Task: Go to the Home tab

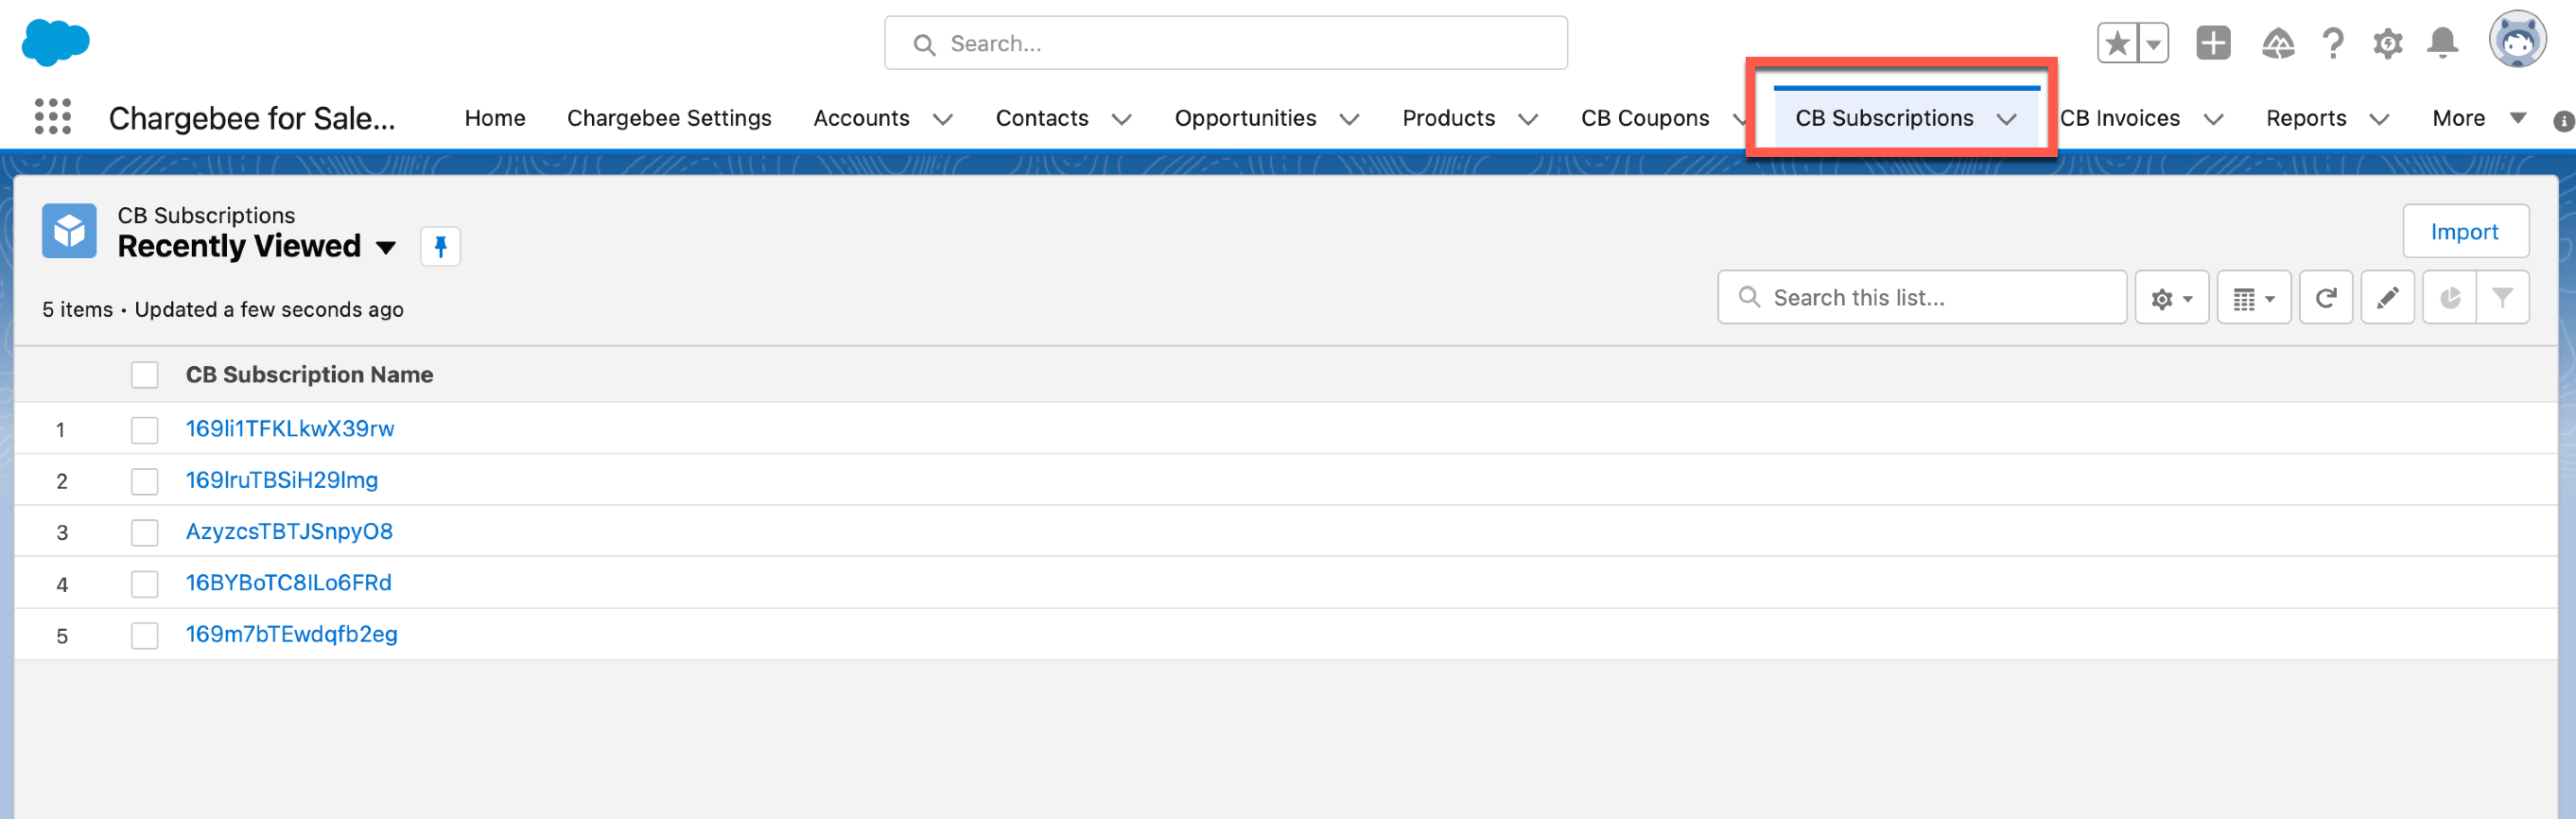Action: tap(495, 118)
